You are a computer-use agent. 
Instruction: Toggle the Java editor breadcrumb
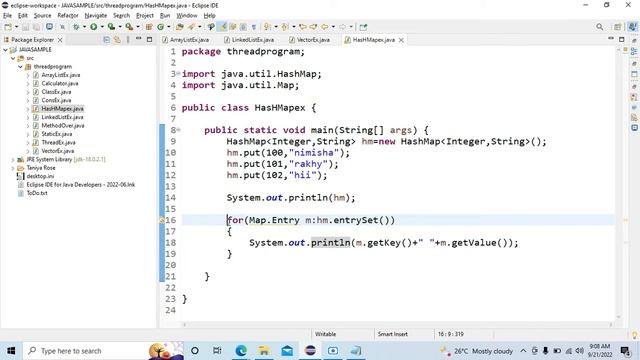click(x=211, y=27)
